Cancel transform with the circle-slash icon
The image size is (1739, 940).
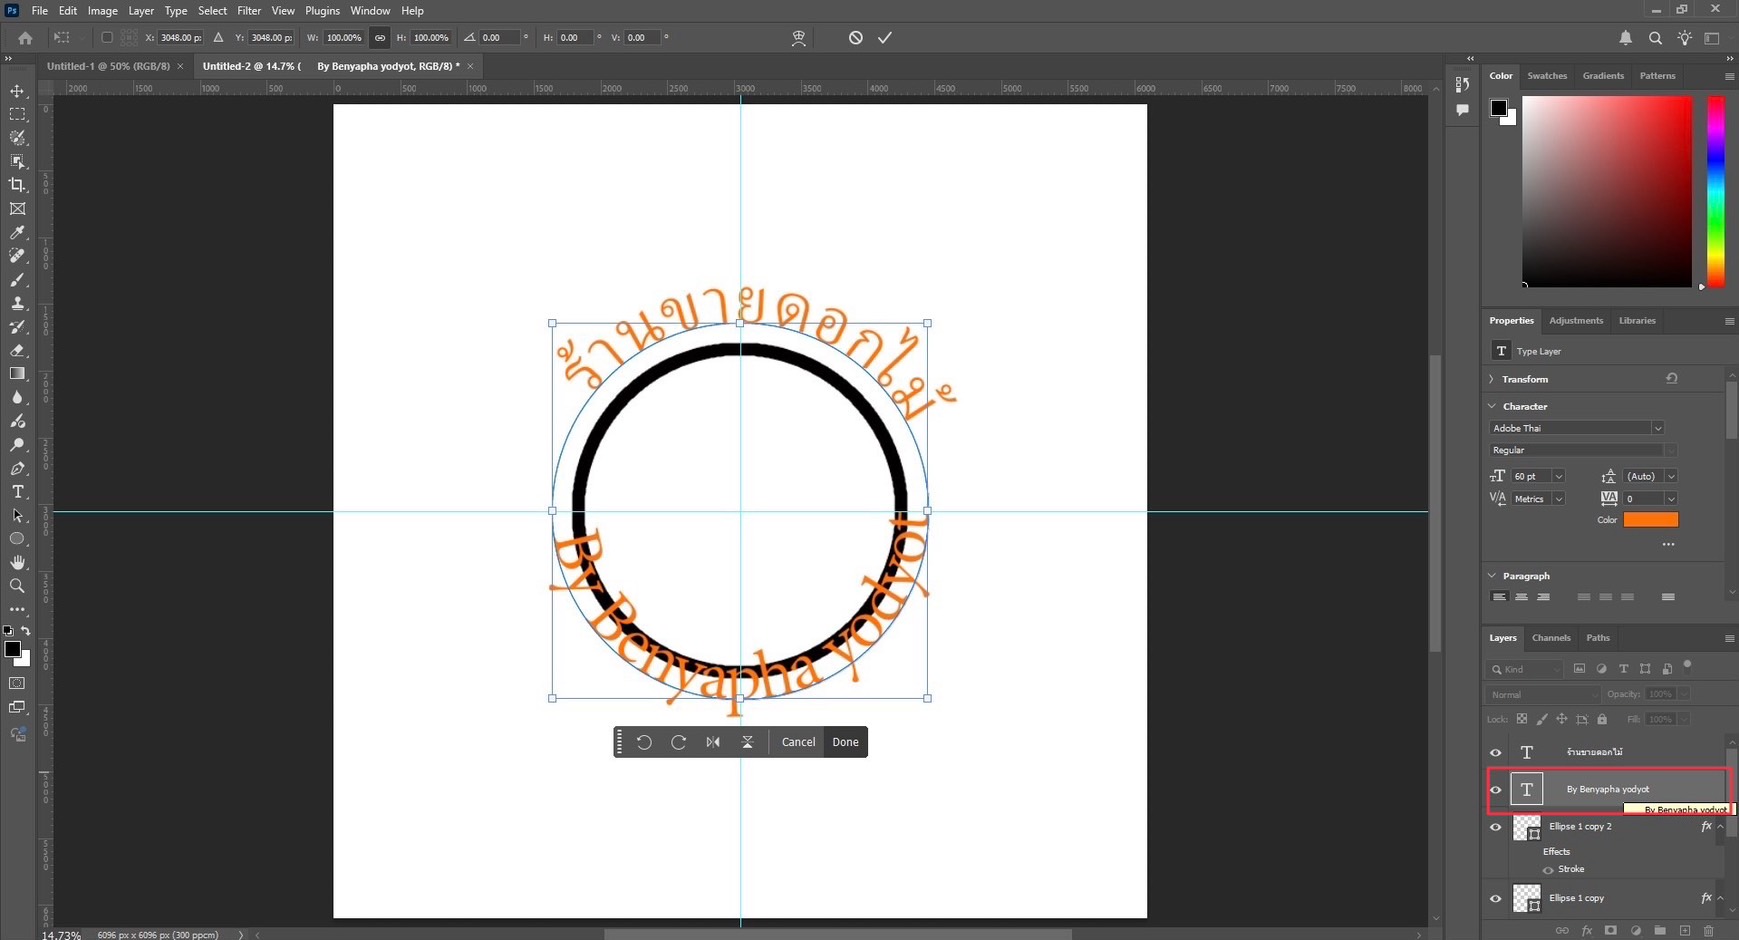855,38
